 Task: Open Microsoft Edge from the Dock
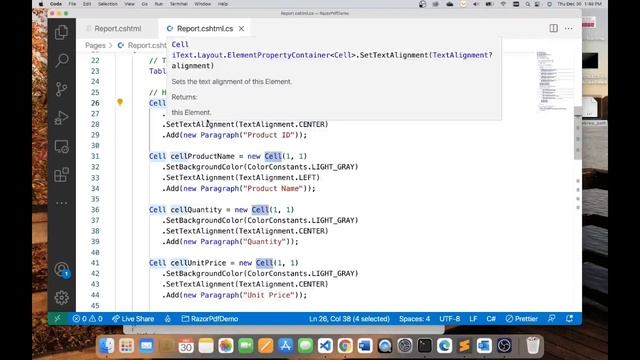click(444, 346)
